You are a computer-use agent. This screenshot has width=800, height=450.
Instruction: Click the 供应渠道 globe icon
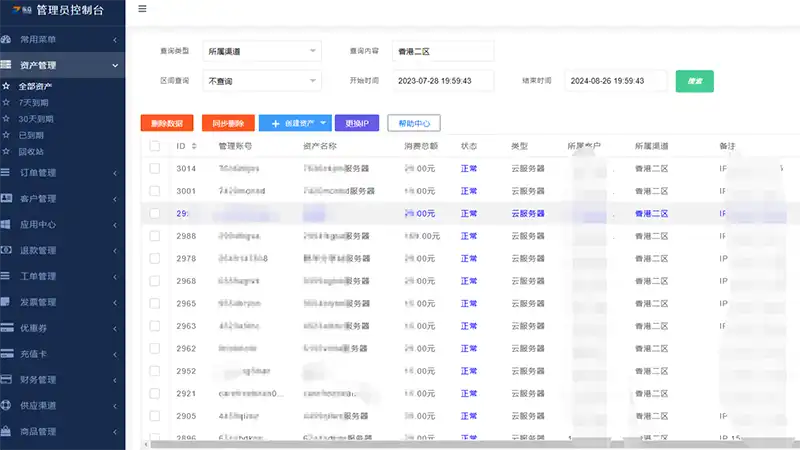[x=6, y=405]
